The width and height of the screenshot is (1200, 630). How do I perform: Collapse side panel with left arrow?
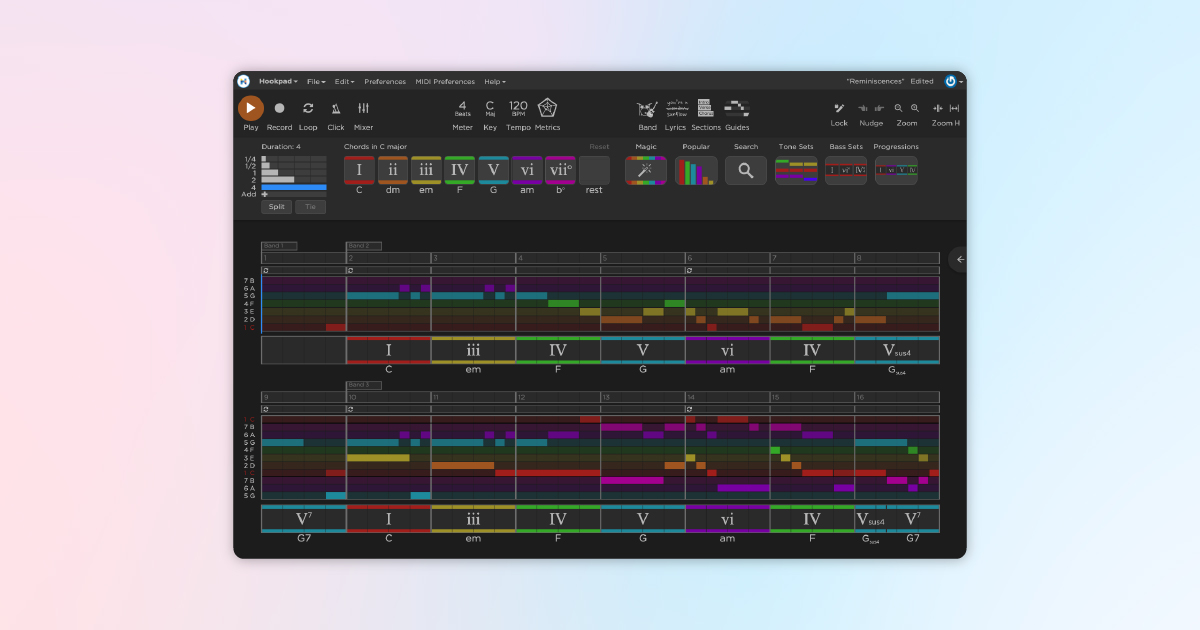coord(960,259)
